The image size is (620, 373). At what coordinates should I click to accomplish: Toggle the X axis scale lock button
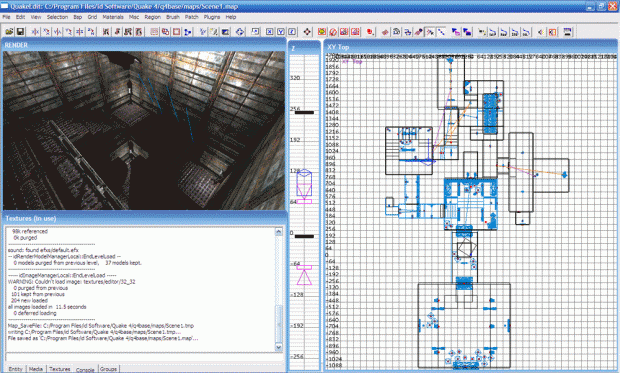(270, 32)
